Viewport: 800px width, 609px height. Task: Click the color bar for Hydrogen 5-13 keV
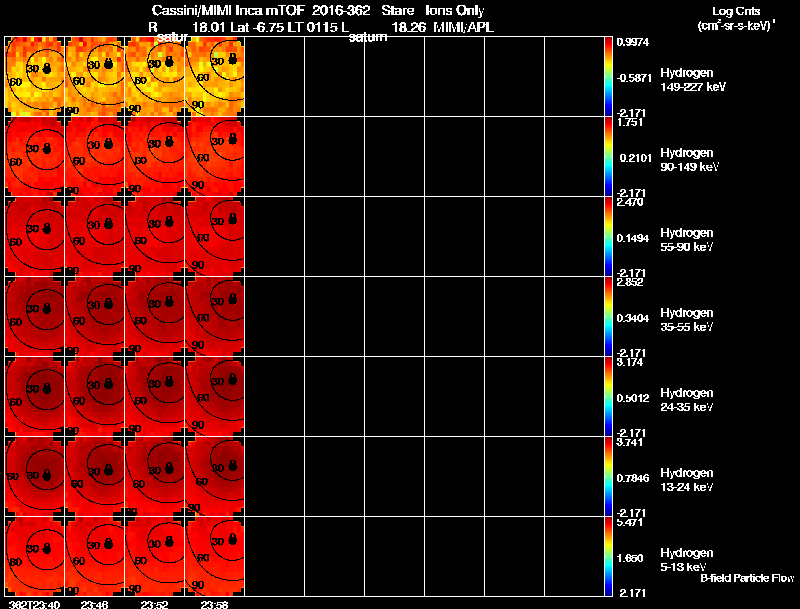point(608,557)
